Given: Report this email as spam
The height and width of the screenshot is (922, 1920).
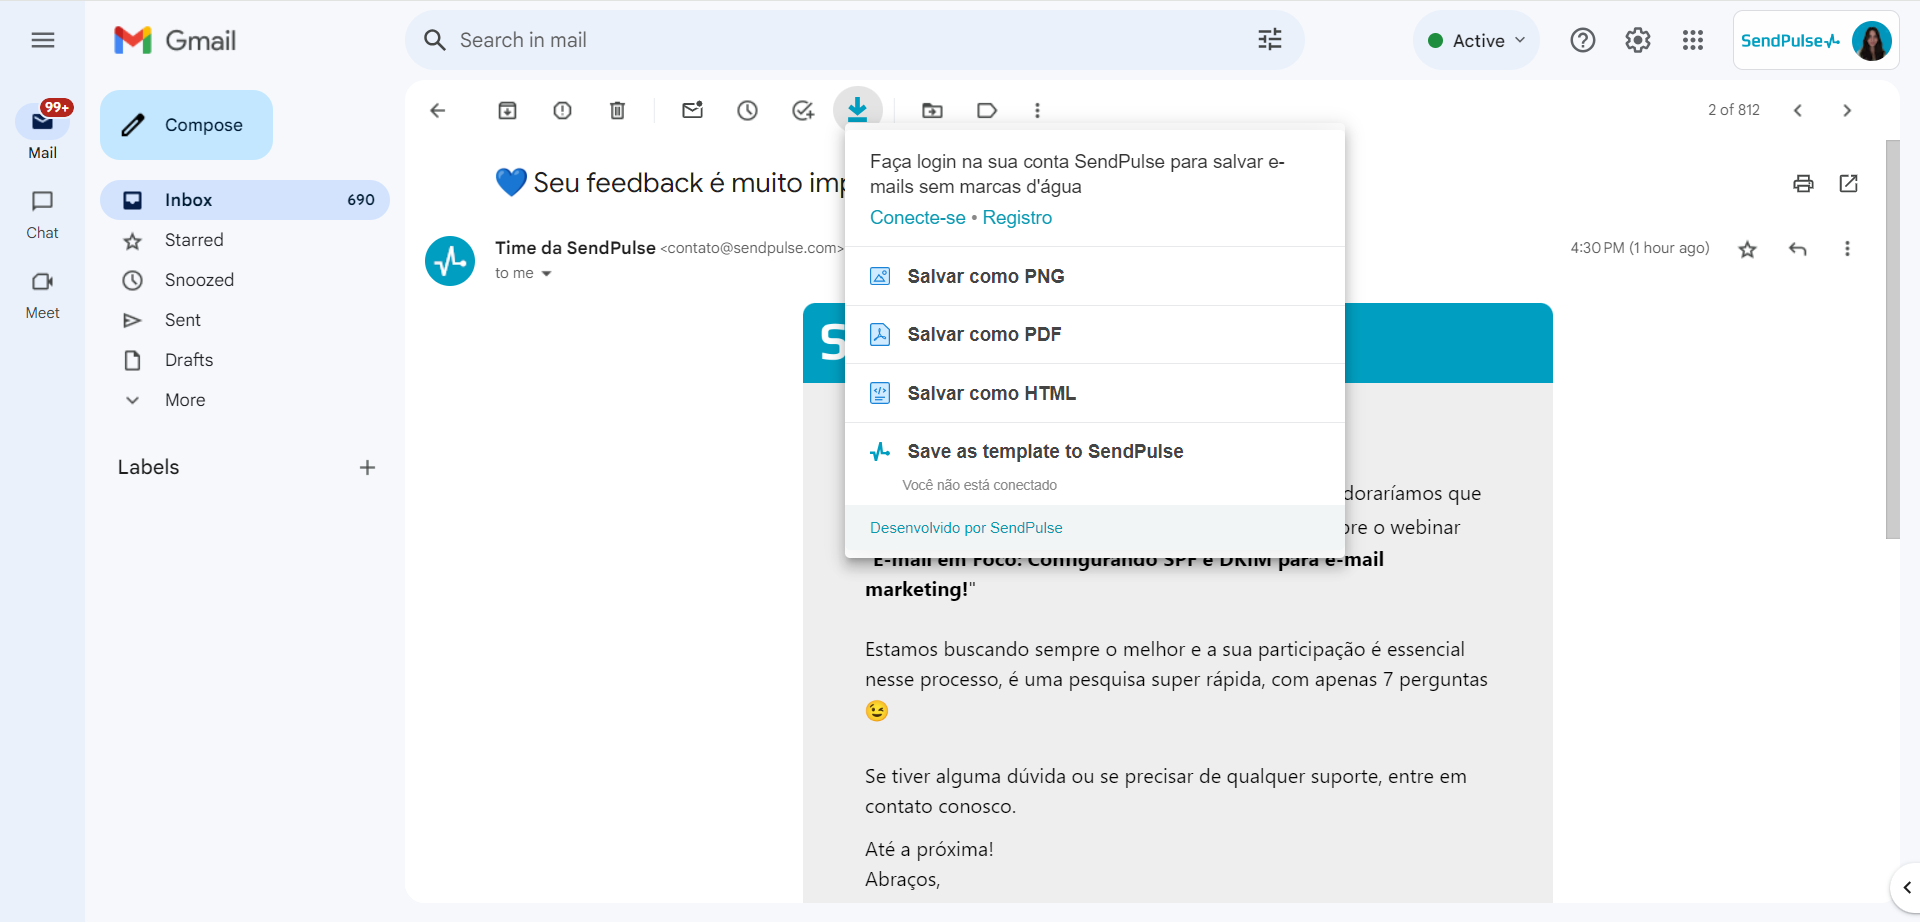Looking at the screenshot, I should [563, 110].
